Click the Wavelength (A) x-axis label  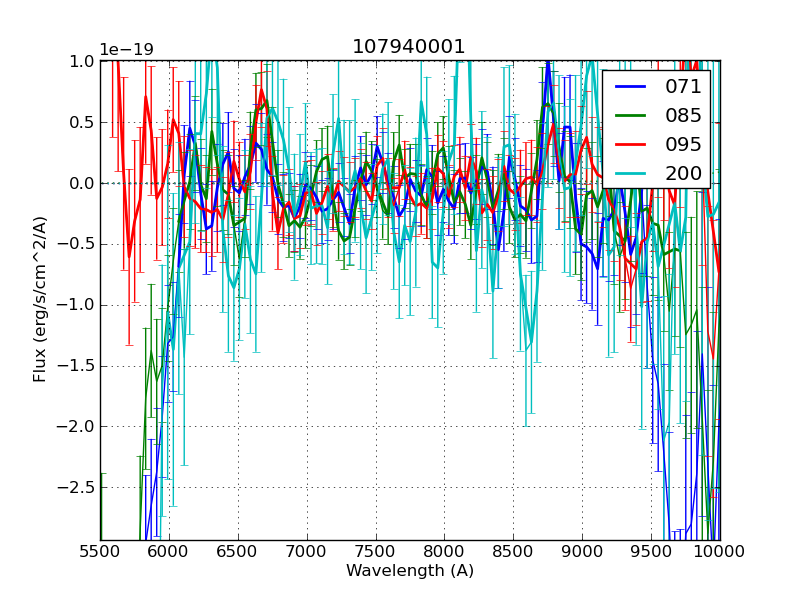coord(410,571)
